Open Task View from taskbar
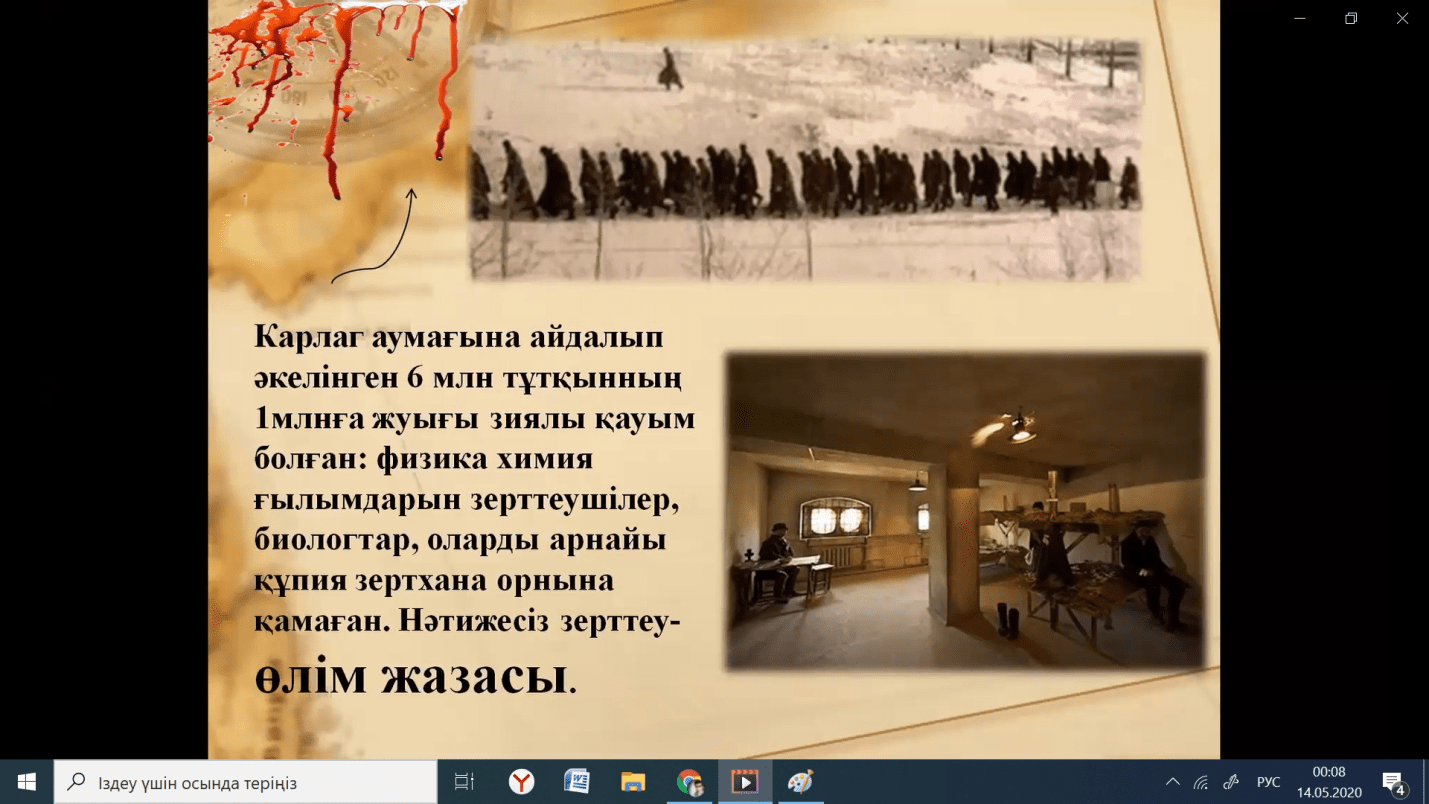1429x804 pixels. [464, 782]
